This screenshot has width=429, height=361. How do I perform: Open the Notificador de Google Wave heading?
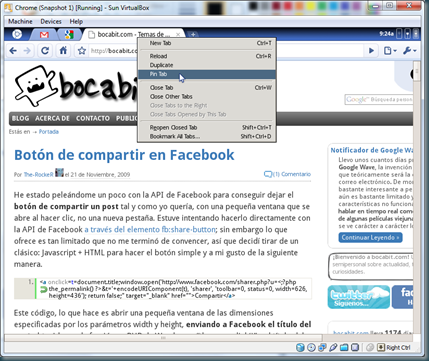click(x=372, y=150)
